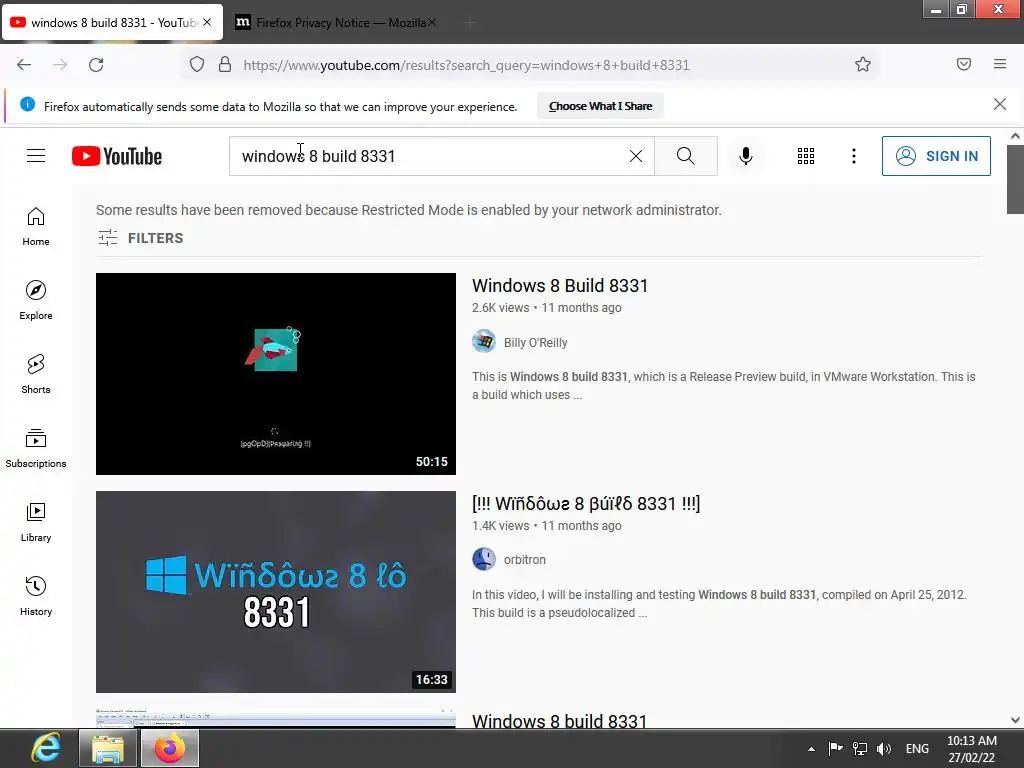Open a new browser tab
The height and width of the screenshot is (768, 1024).
click(x=470, y=23)
